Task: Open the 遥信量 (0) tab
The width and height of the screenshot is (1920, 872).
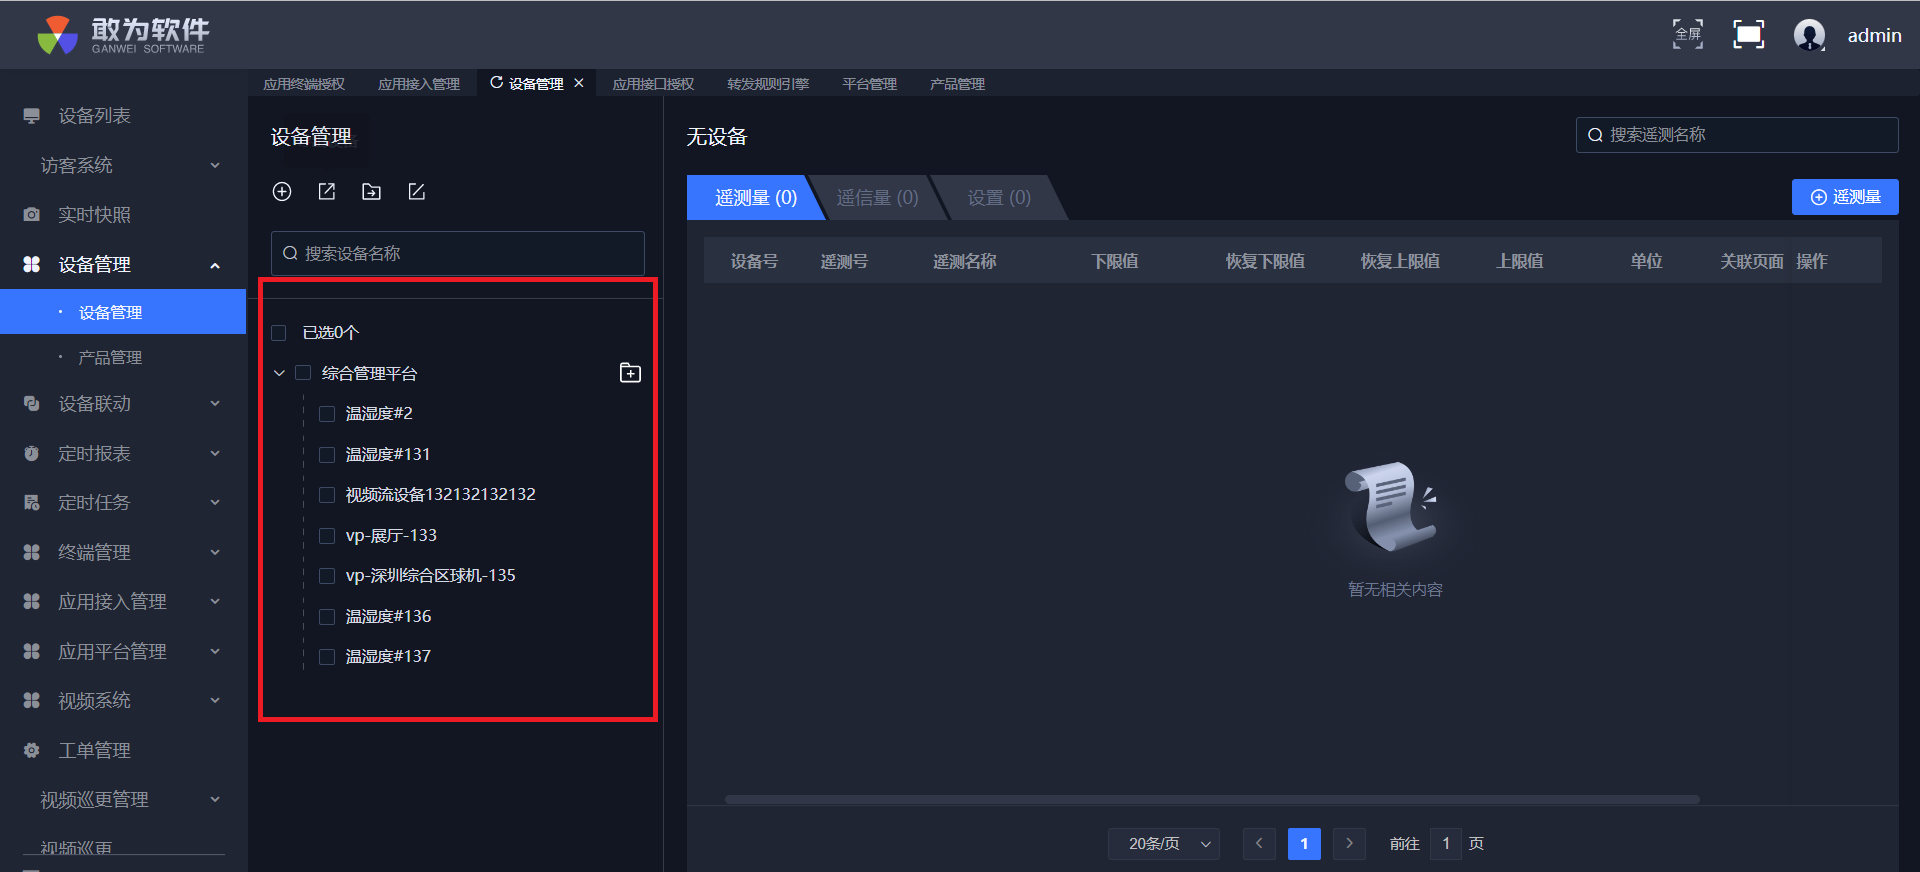Action: [x=878, y=198]
